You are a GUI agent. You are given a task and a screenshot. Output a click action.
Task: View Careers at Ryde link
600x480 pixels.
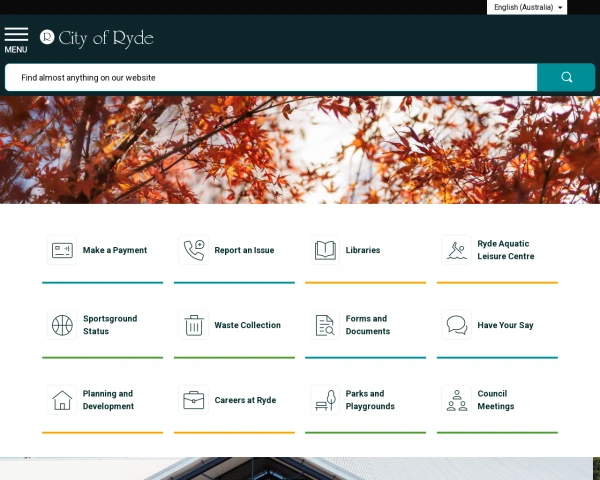pos(245,400)
